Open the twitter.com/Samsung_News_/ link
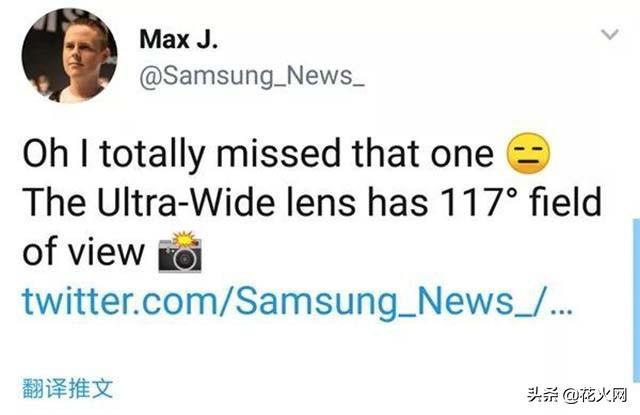The image size is (640, 415). (298, 301)
